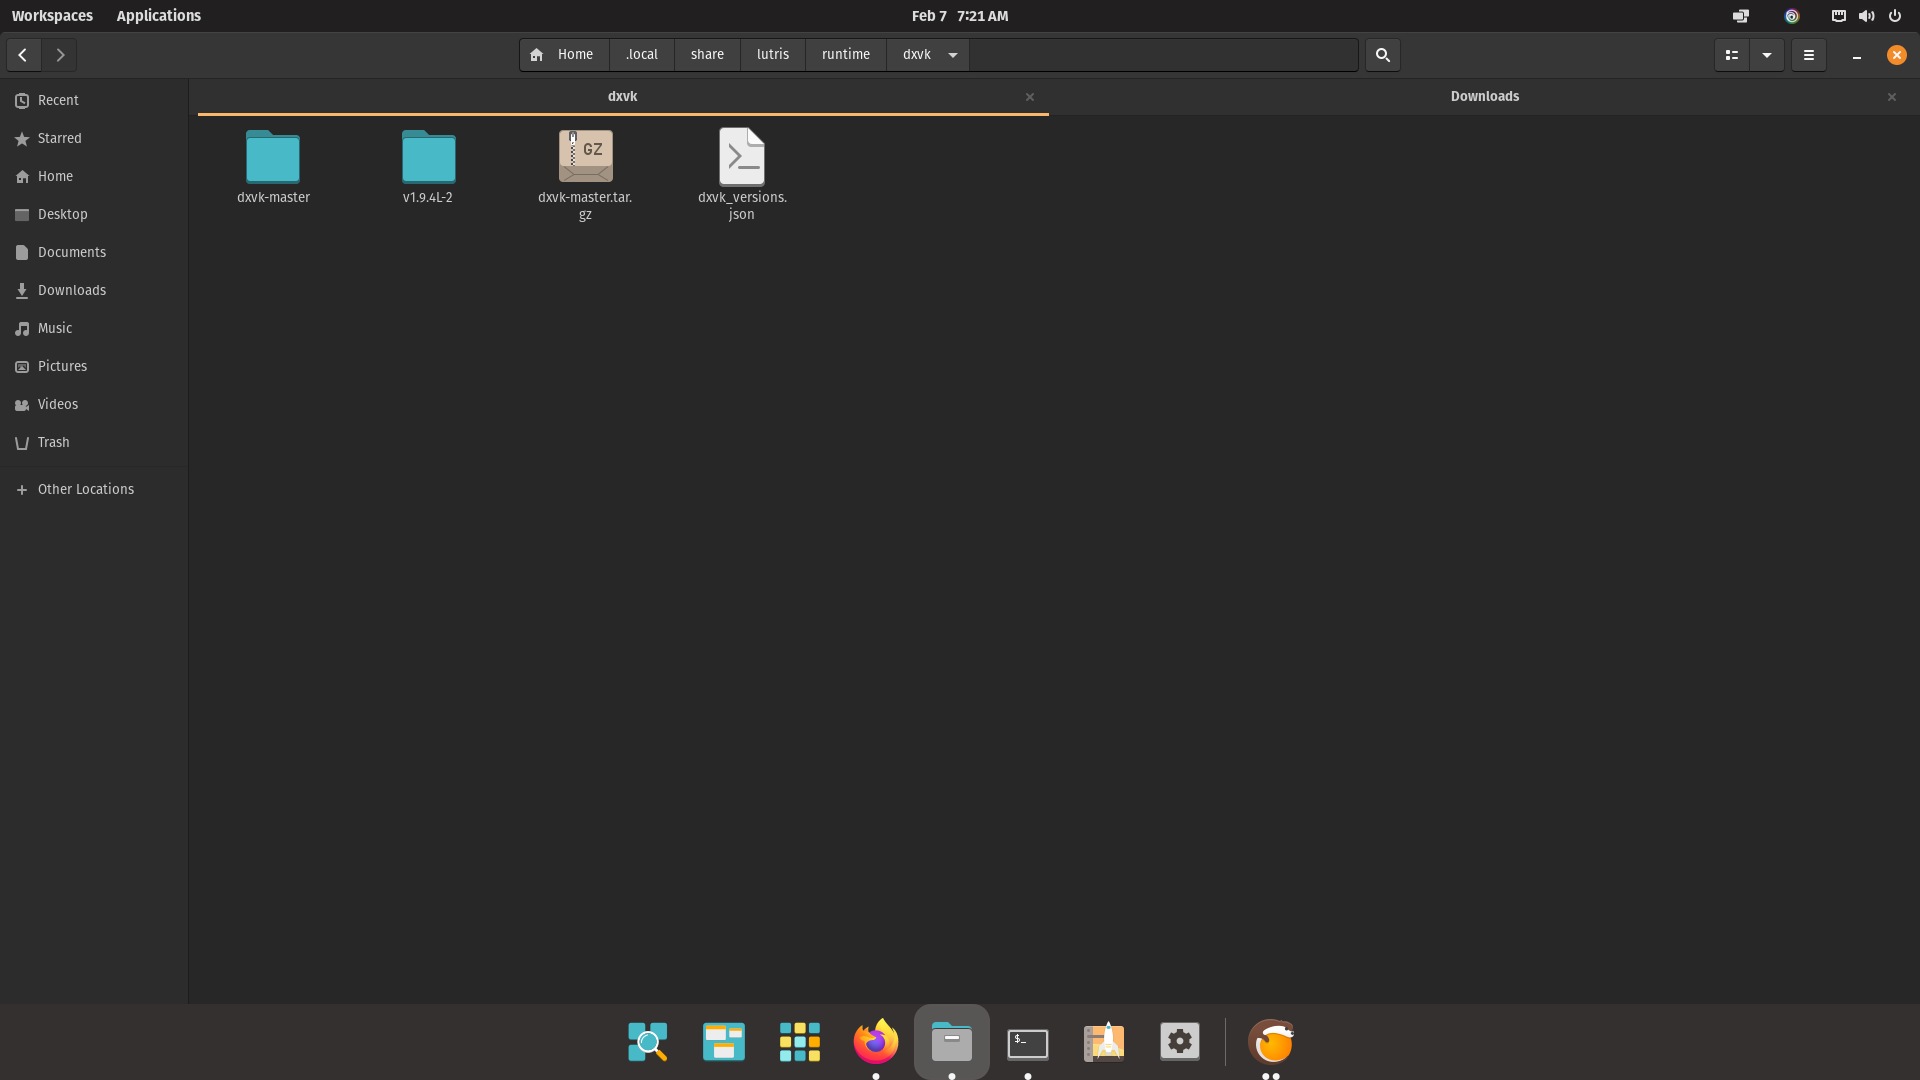Close the Downloads tab
Image resolution: width=1920 pixels, height=1080 pixels.
(x=1892, y=97)
